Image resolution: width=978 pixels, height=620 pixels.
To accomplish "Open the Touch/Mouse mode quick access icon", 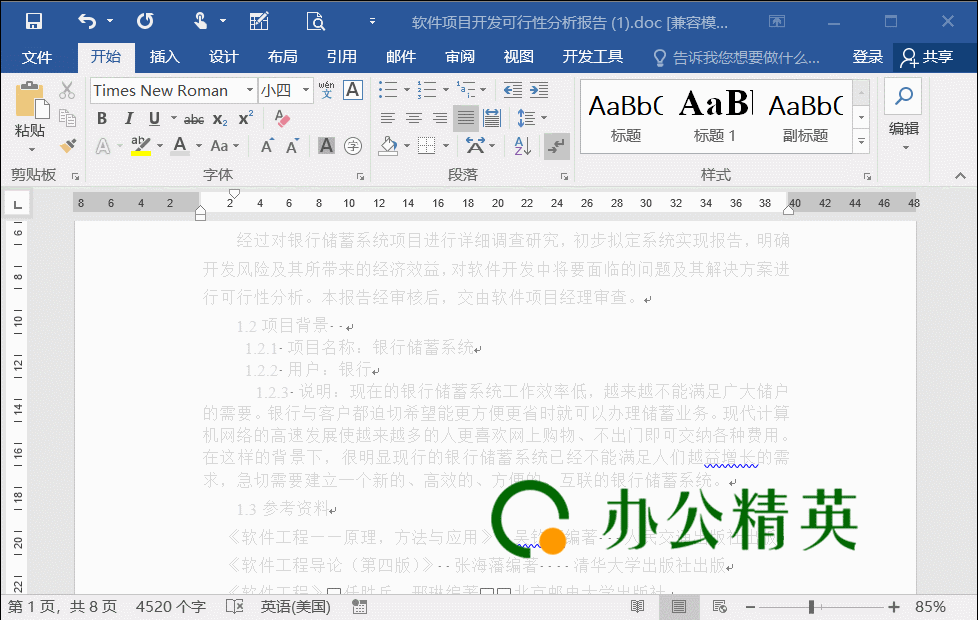I will 201,22.
